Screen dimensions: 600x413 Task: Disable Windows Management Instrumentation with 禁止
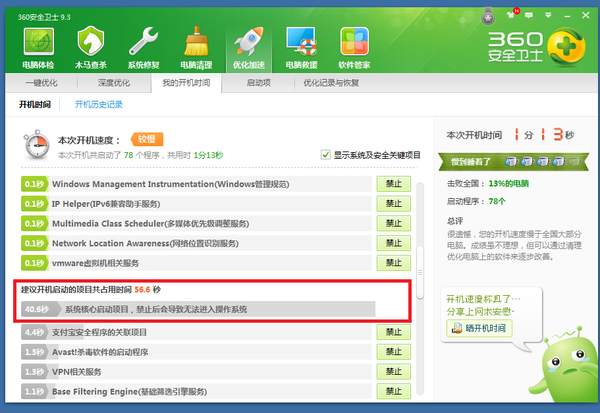[x=393, y=184]
